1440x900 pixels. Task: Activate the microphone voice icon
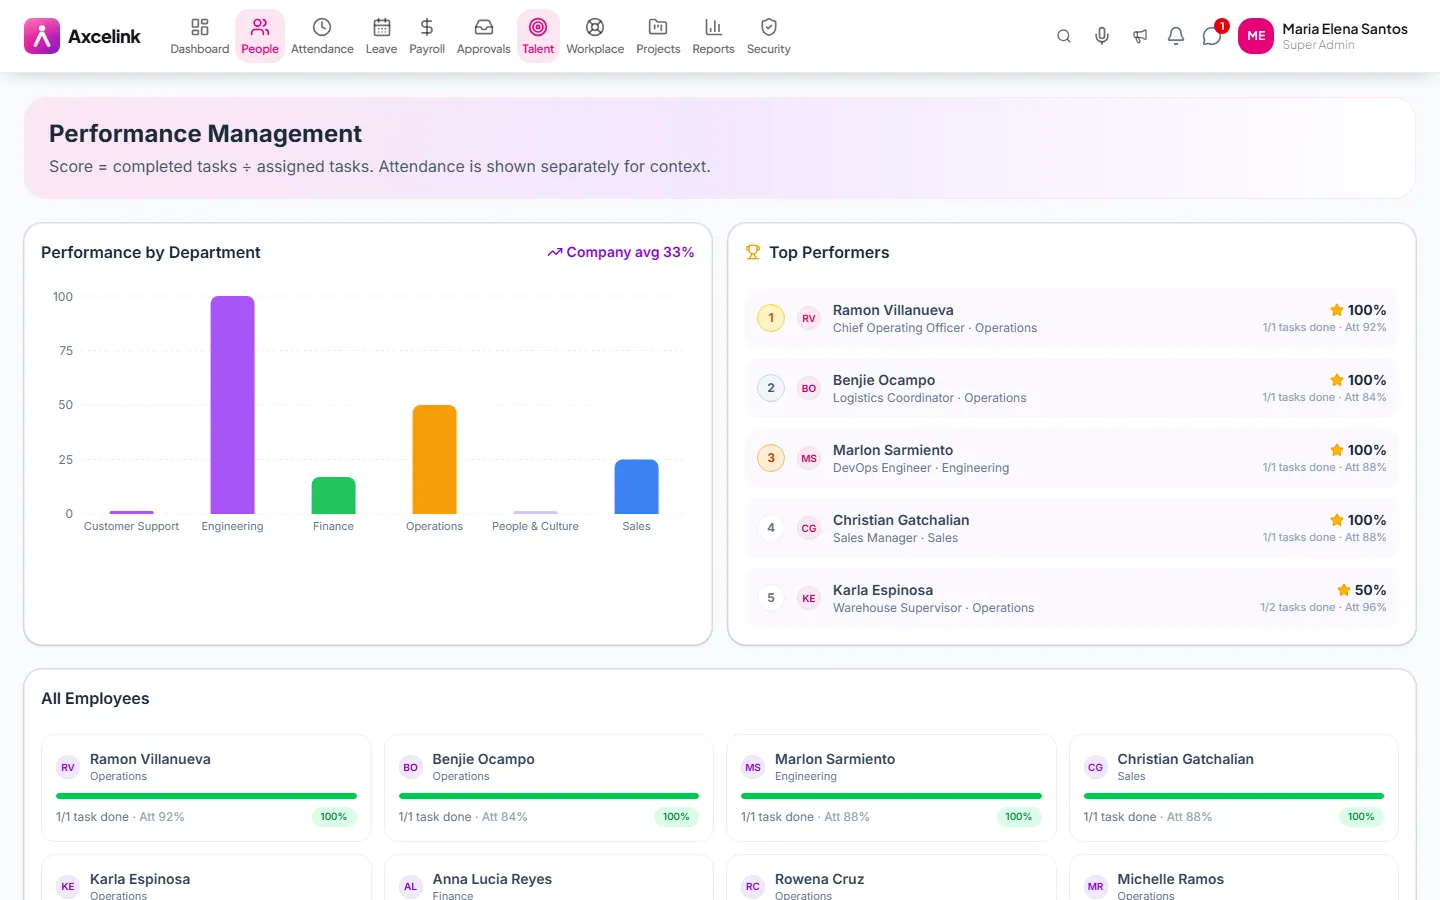pos(1102,36)
